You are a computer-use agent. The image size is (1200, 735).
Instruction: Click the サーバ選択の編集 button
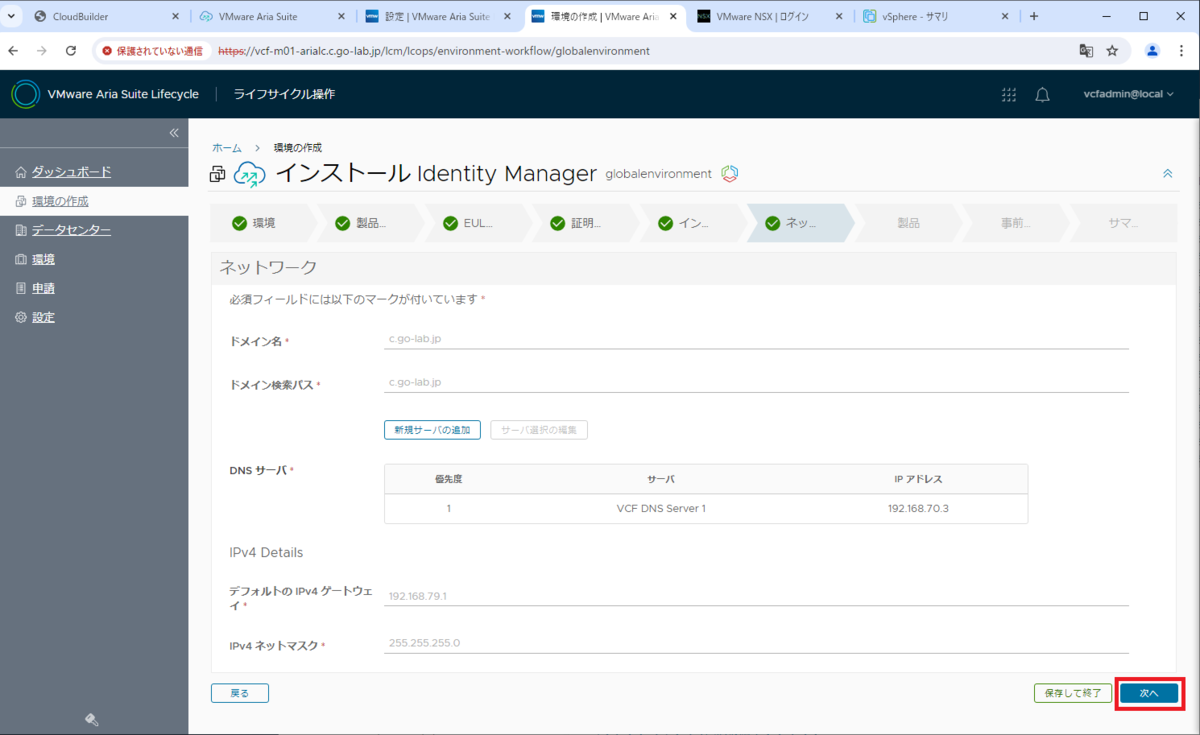pos(538,430)
